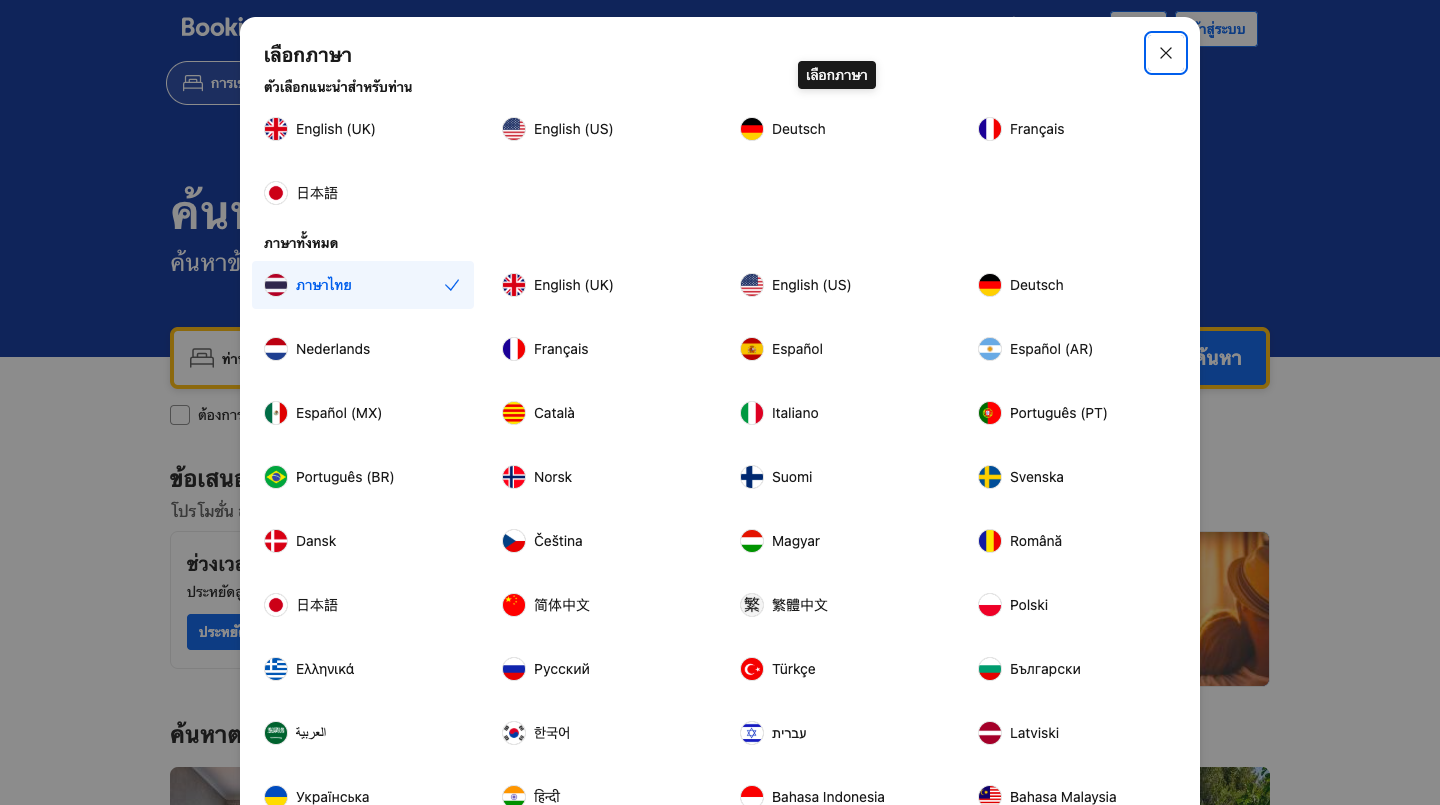Pick Italiano from all languages

click(x=795, y=413)
